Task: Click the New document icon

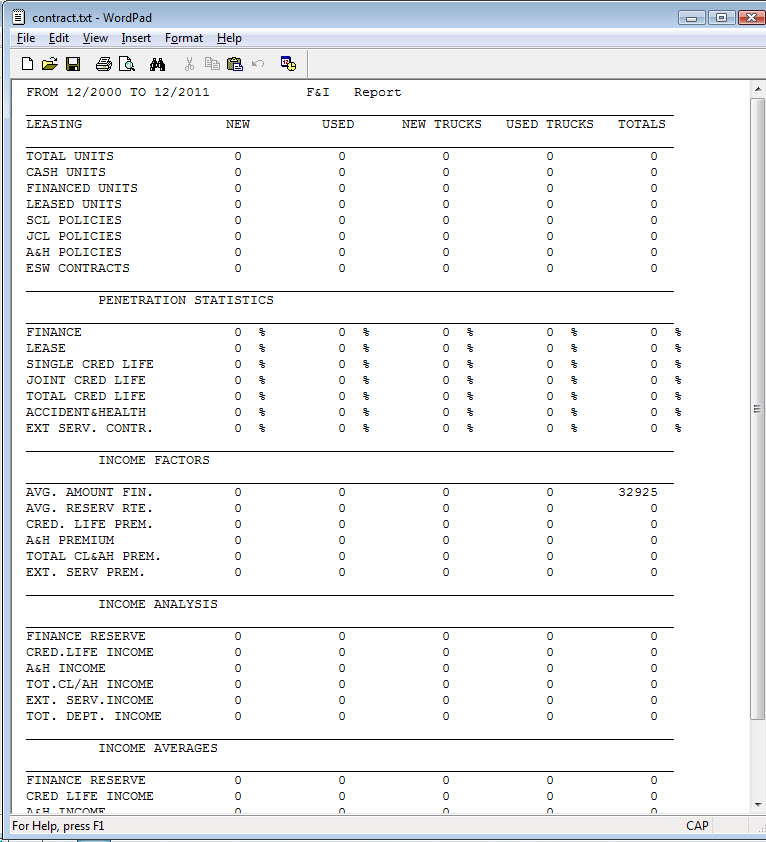Action: point(27,64)
